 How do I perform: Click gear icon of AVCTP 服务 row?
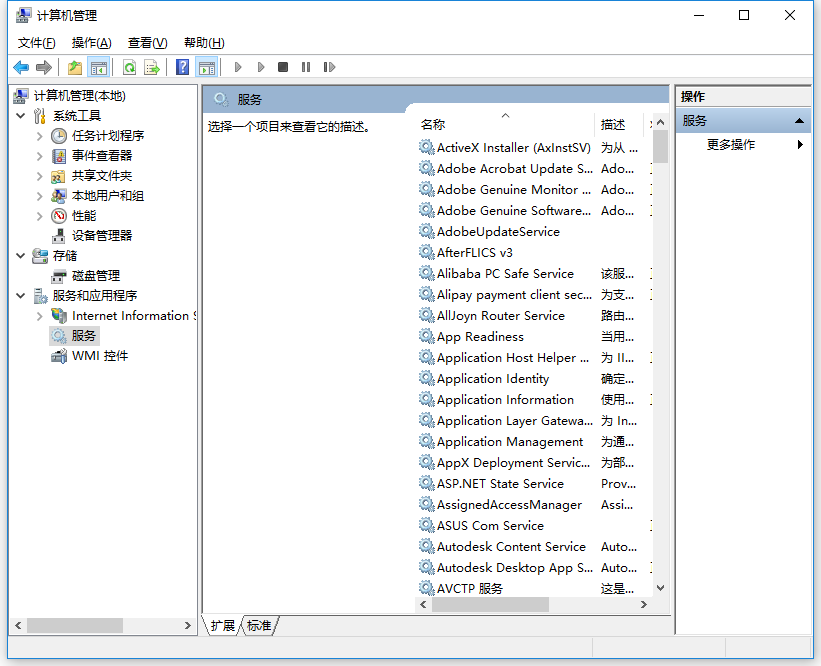tap(427, 588)
